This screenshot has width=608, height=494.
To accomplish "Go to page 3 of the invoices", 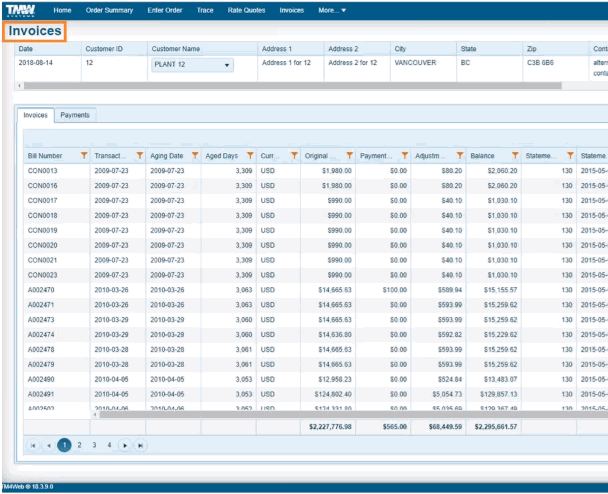I will (94, 445).
